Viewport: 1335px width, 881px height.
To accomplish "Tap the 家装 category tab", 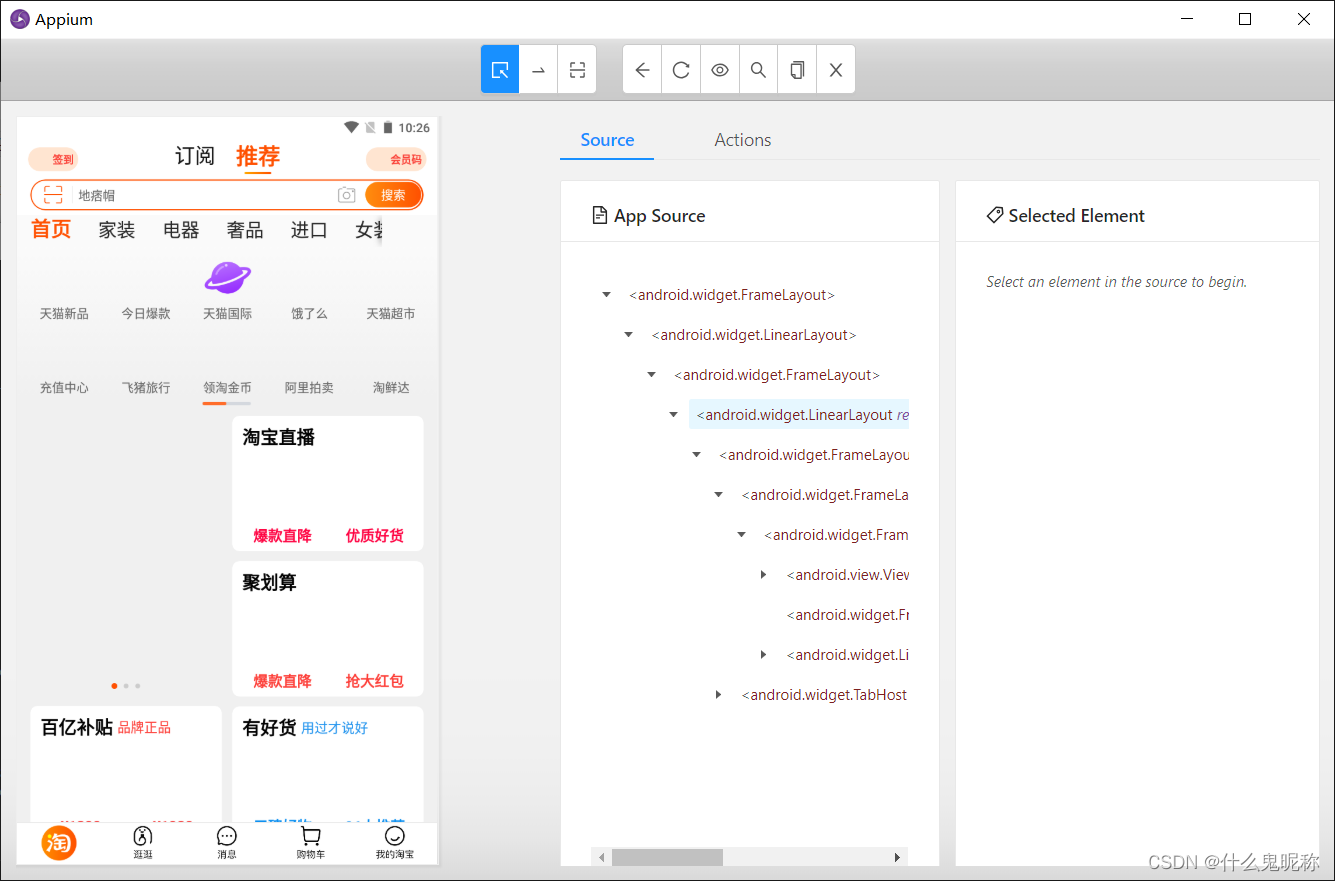I will tap(117, 230).
